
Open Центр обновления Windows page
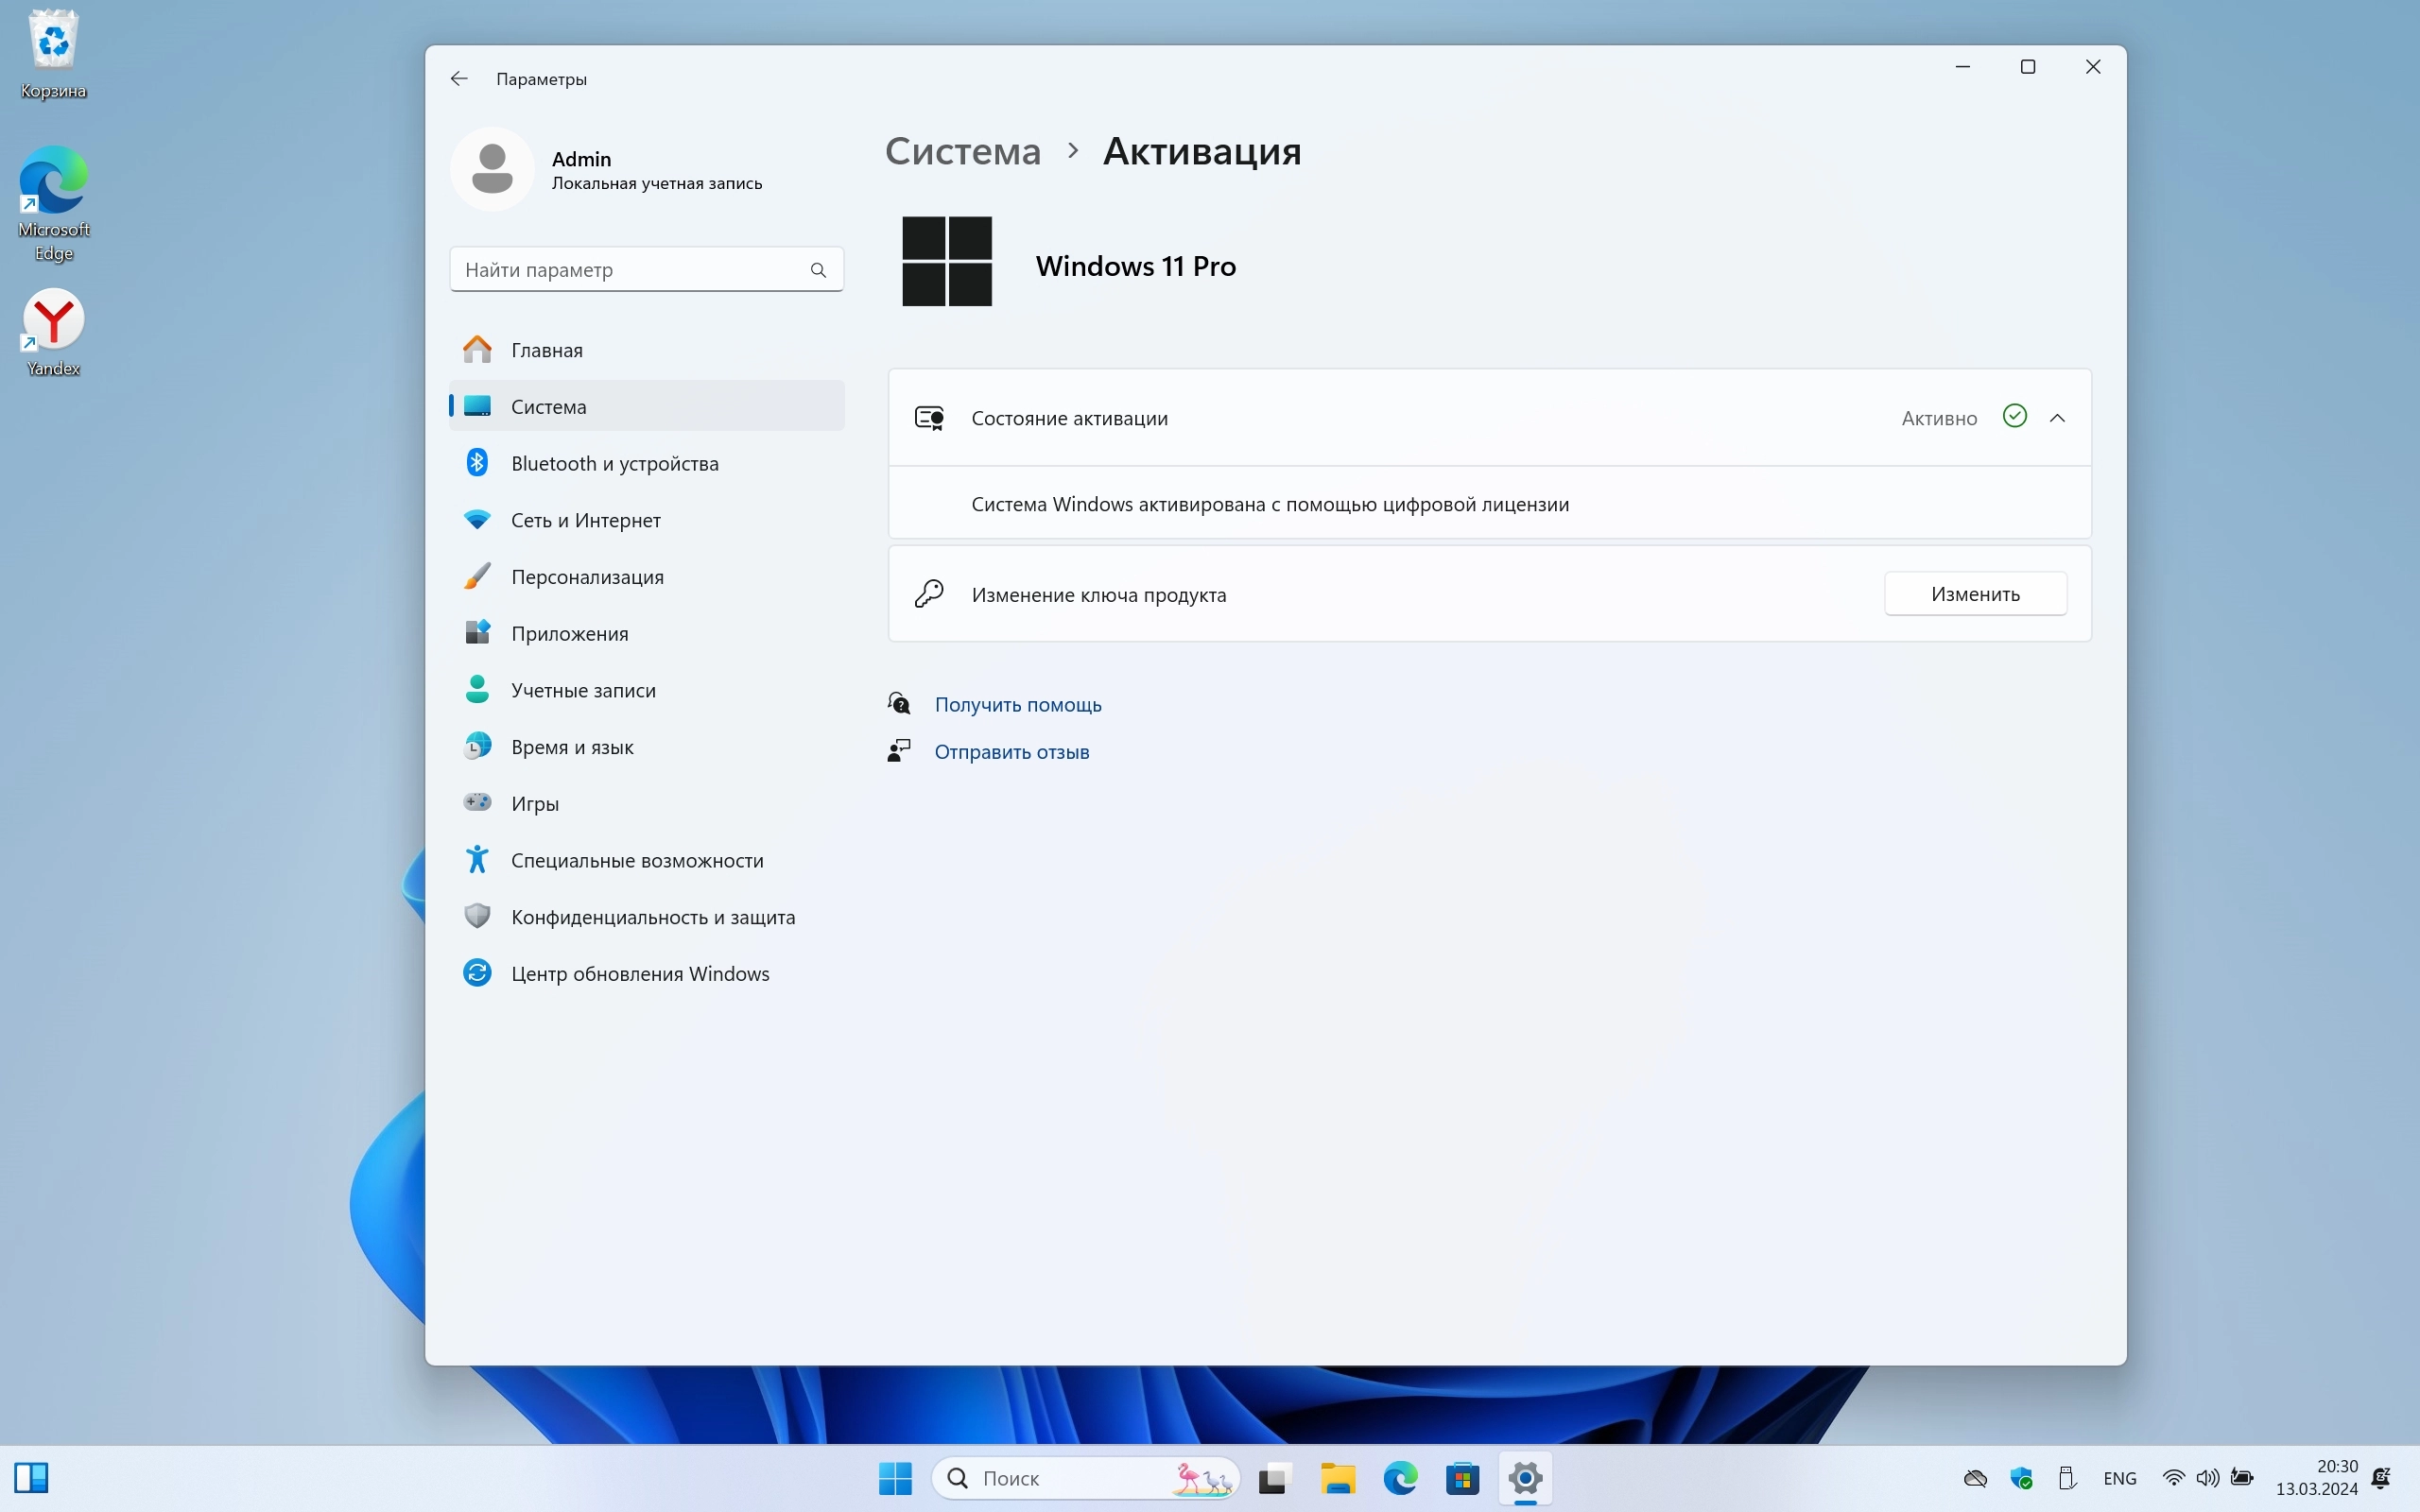tap(639, 973)
